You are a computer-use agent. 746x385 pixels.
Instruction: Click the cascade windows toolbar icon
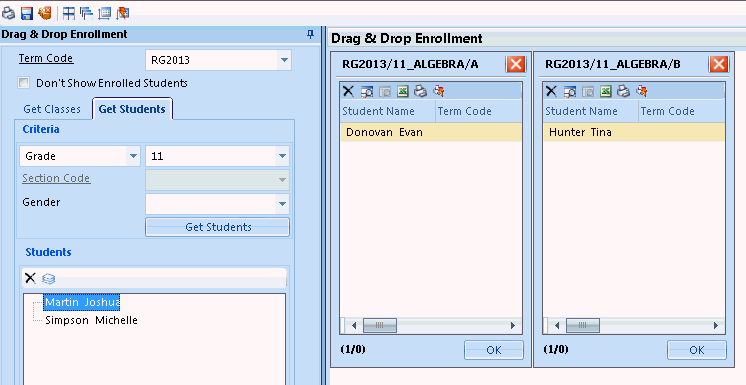point(86,13)
